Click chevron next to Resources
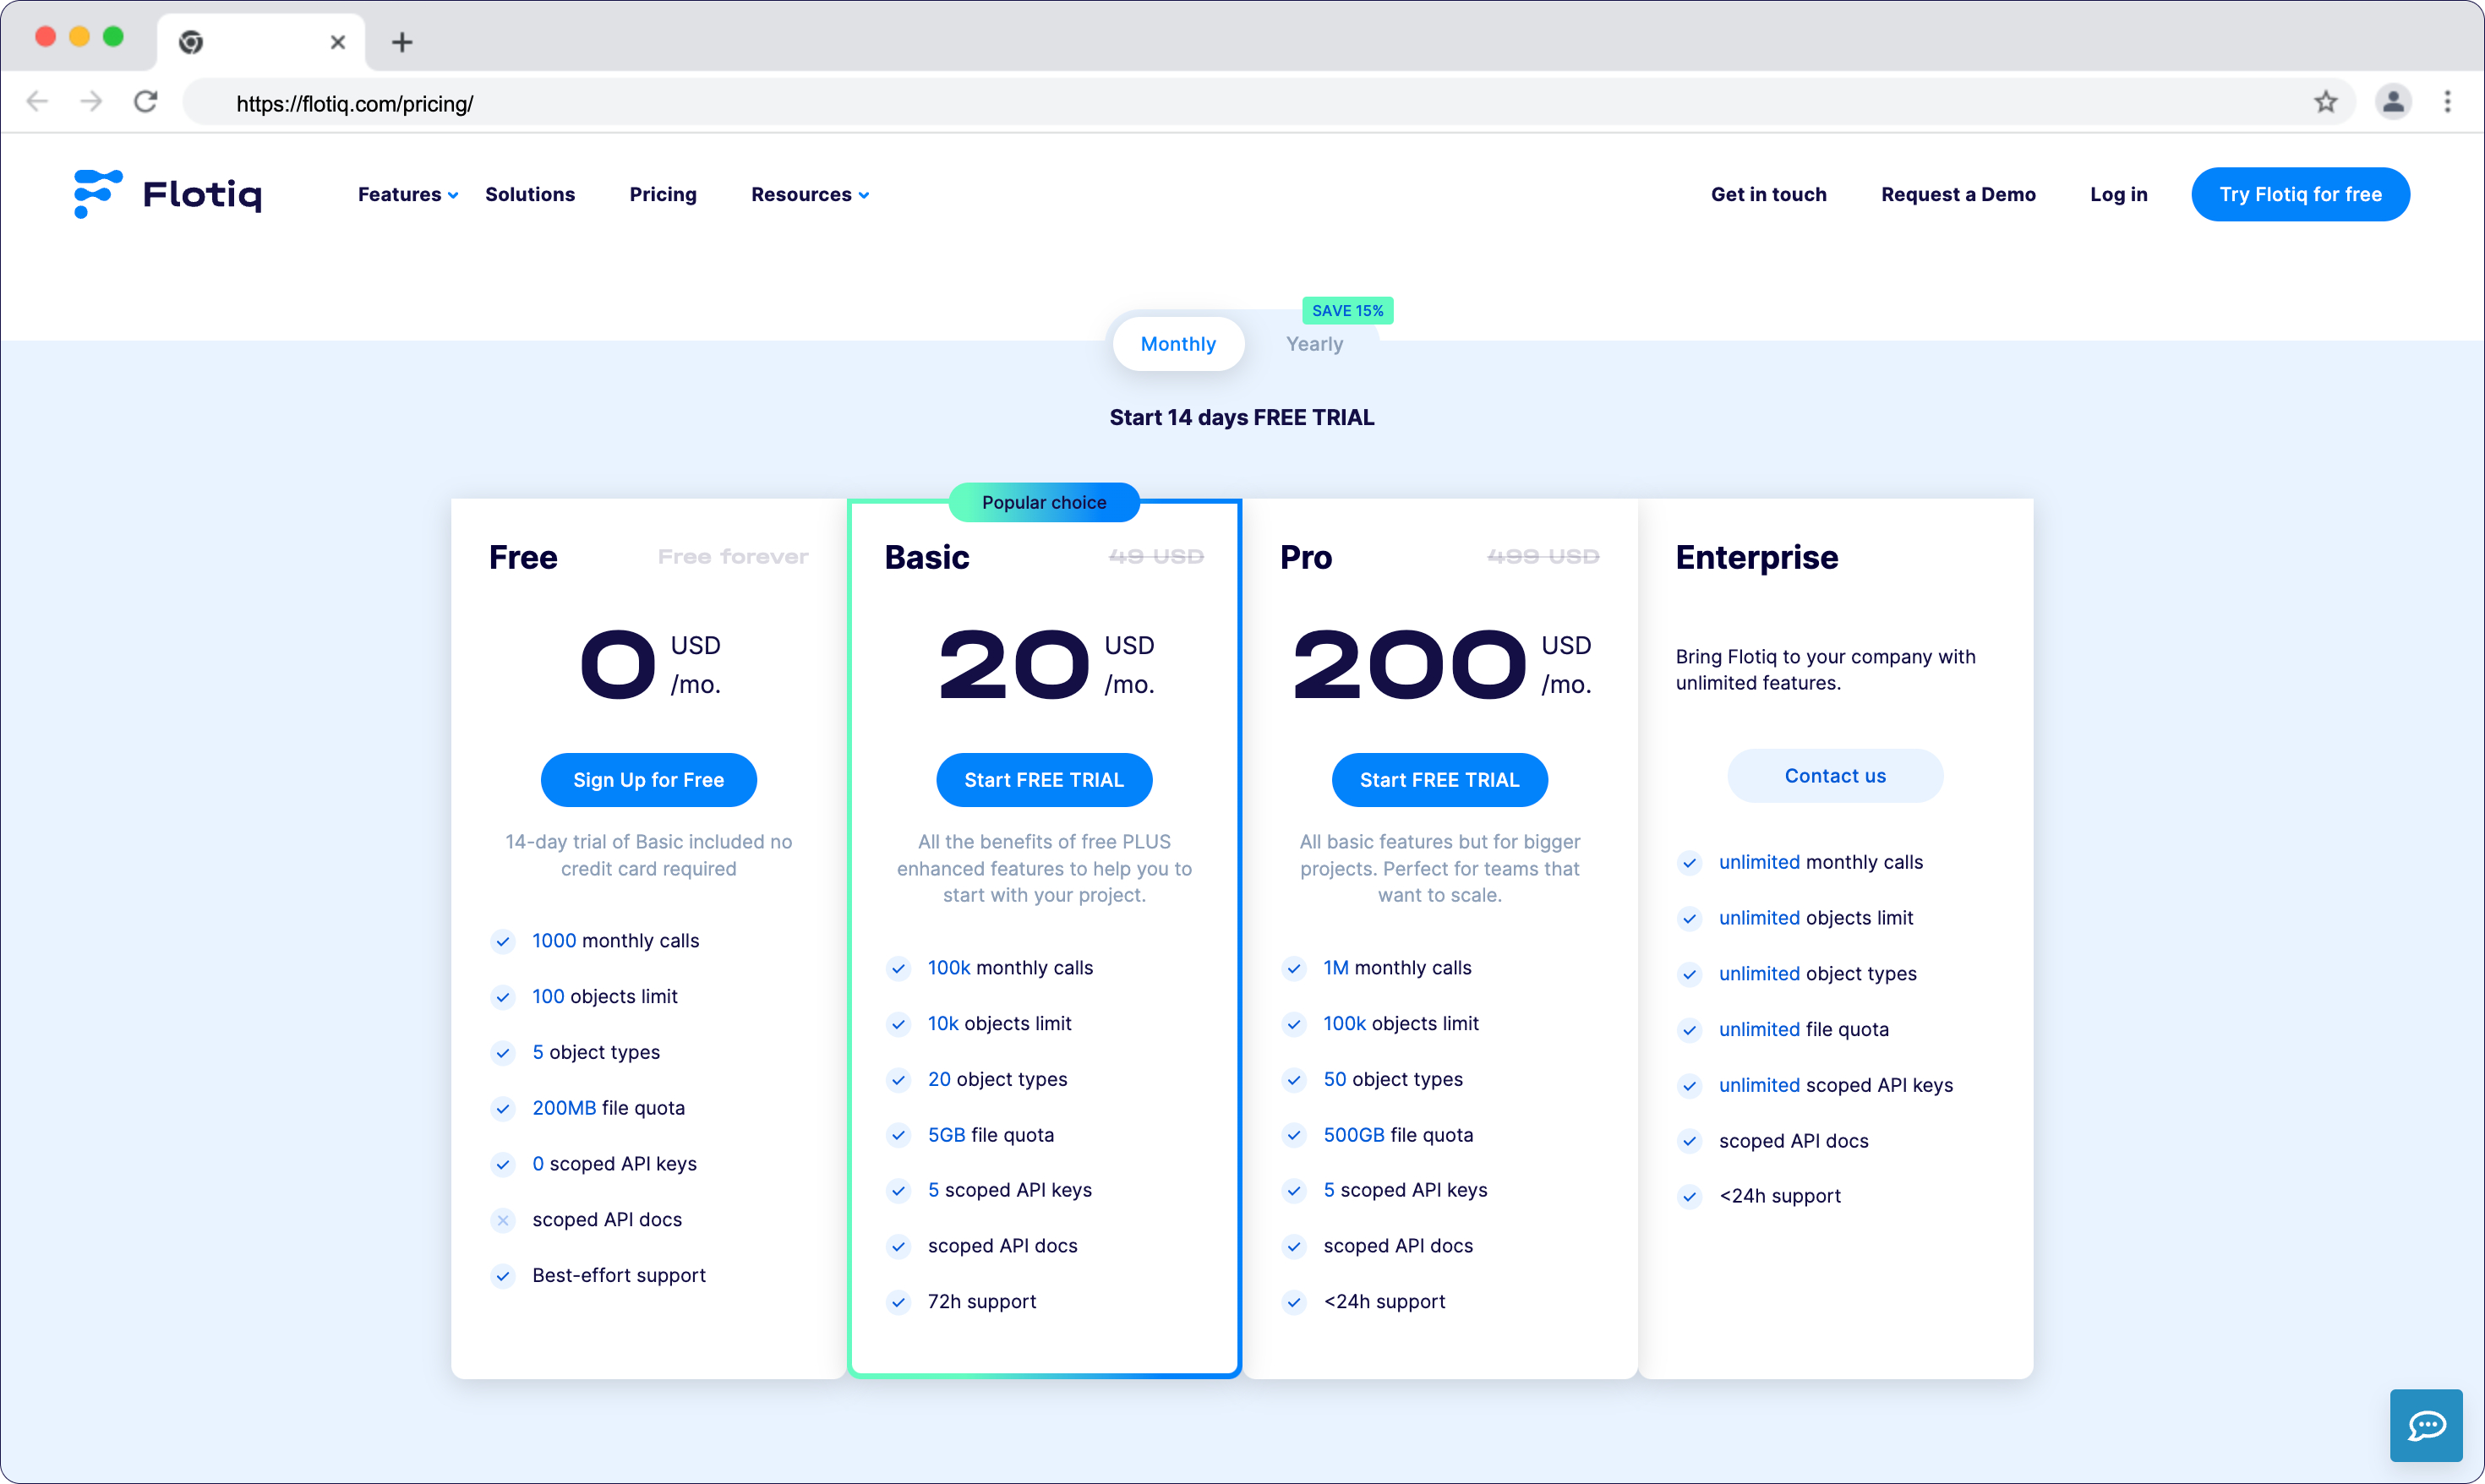Image resolution: width=2485 pixels, height=1484 pixels. [x=864, y=196]
